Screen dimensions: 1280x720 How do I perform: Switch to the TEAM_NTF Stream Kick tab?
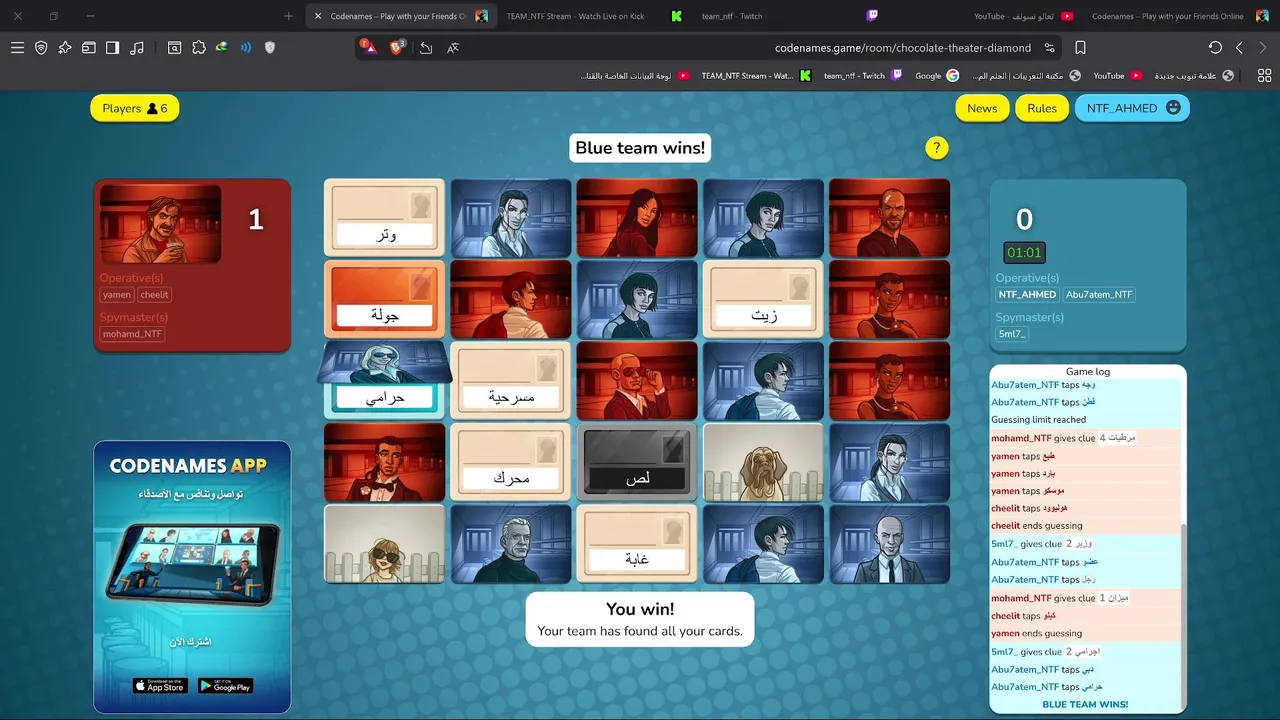[x=595, y=16]
